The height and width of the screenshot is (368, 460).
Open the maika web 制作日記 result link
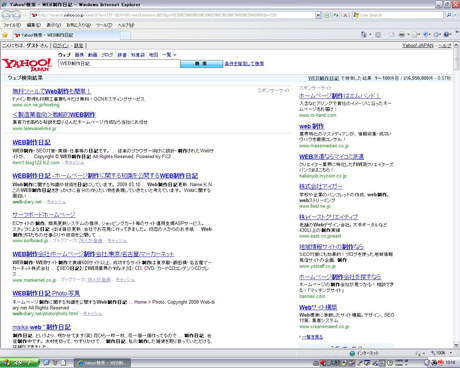41,327
